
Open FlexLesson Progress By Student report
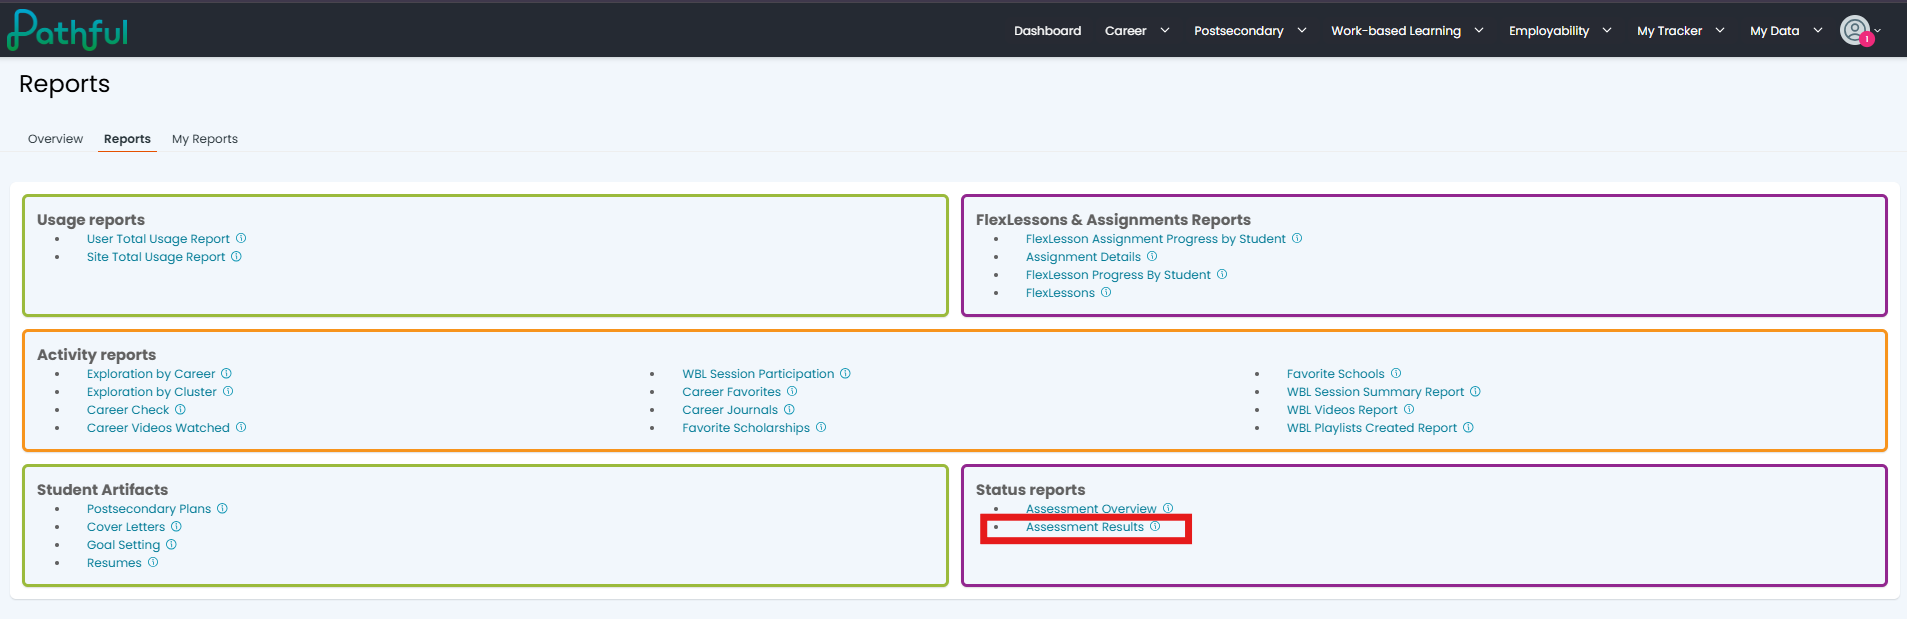[1118, 275]
